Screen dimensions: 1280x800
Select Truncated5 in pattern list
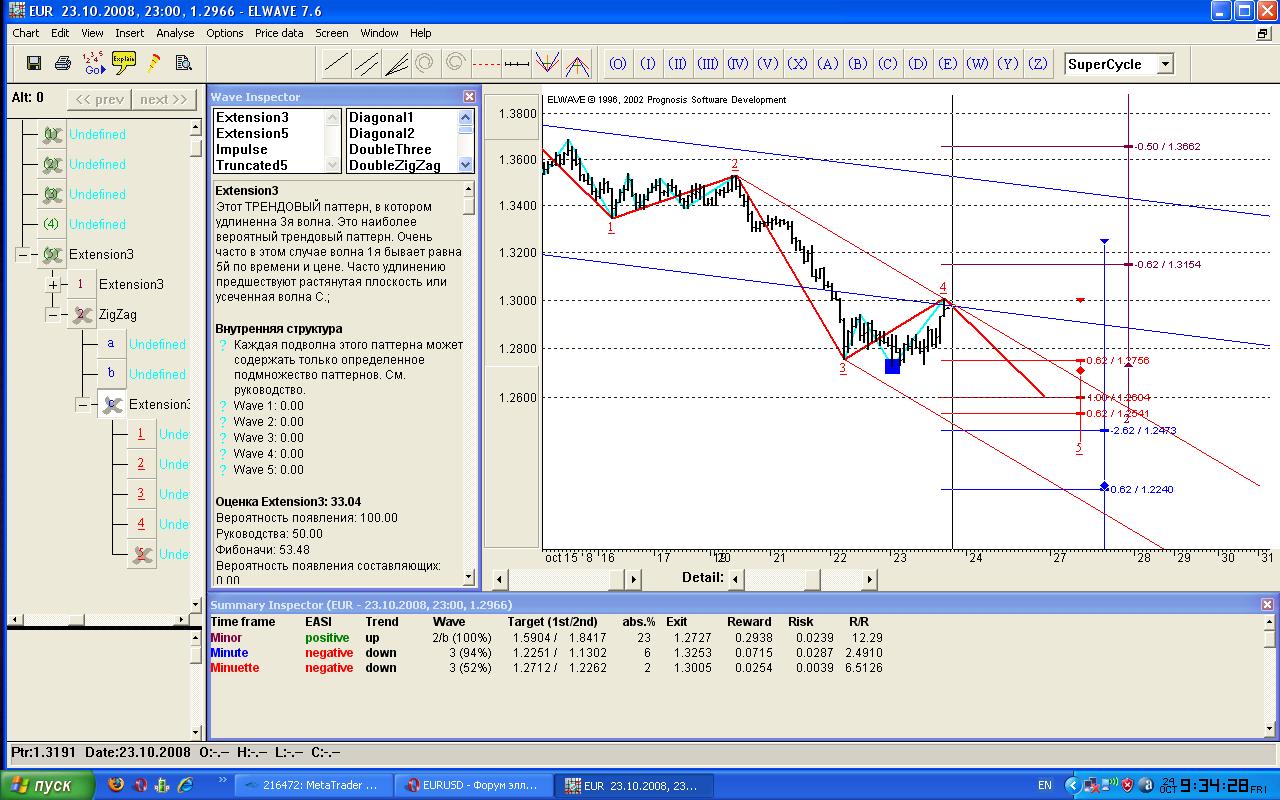(251, 165)
